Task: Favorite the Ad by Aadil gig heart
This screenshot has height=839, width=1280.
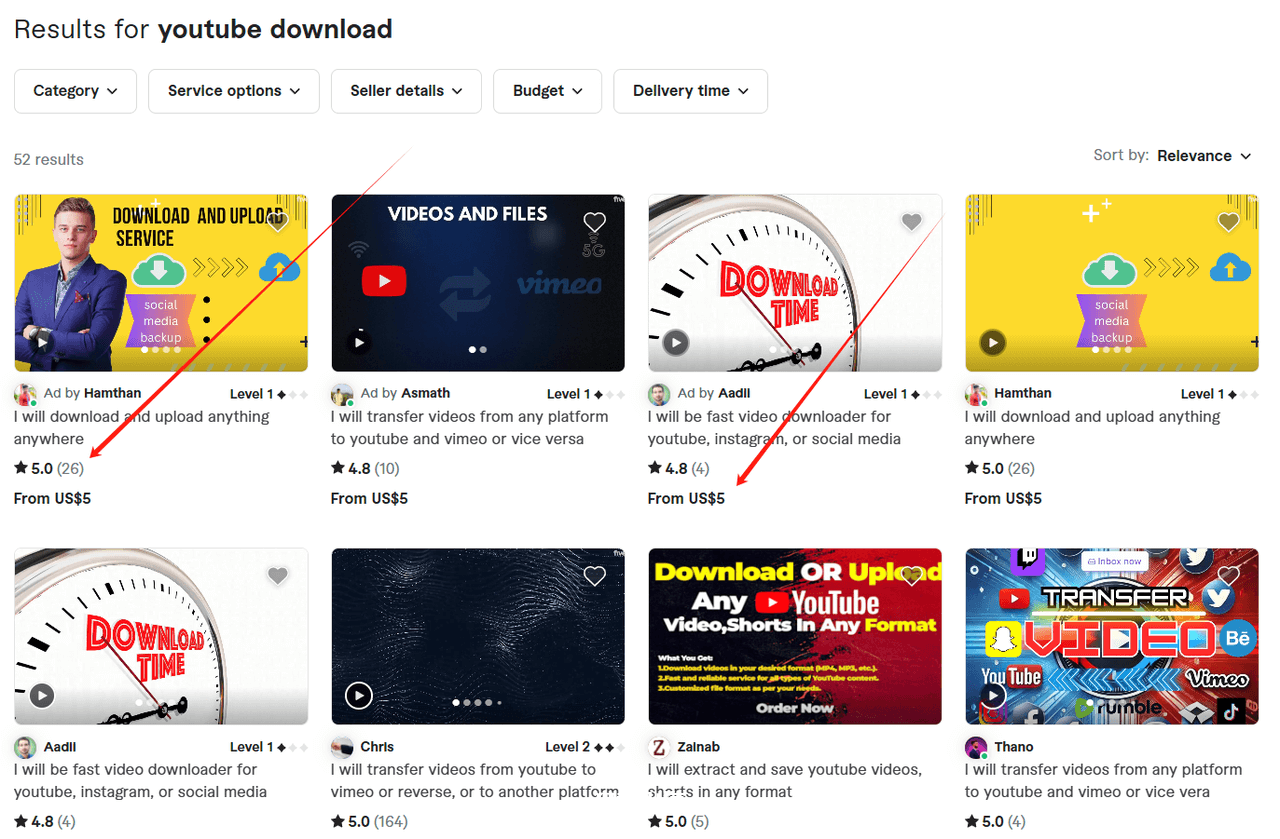Action: click(911, 221)
